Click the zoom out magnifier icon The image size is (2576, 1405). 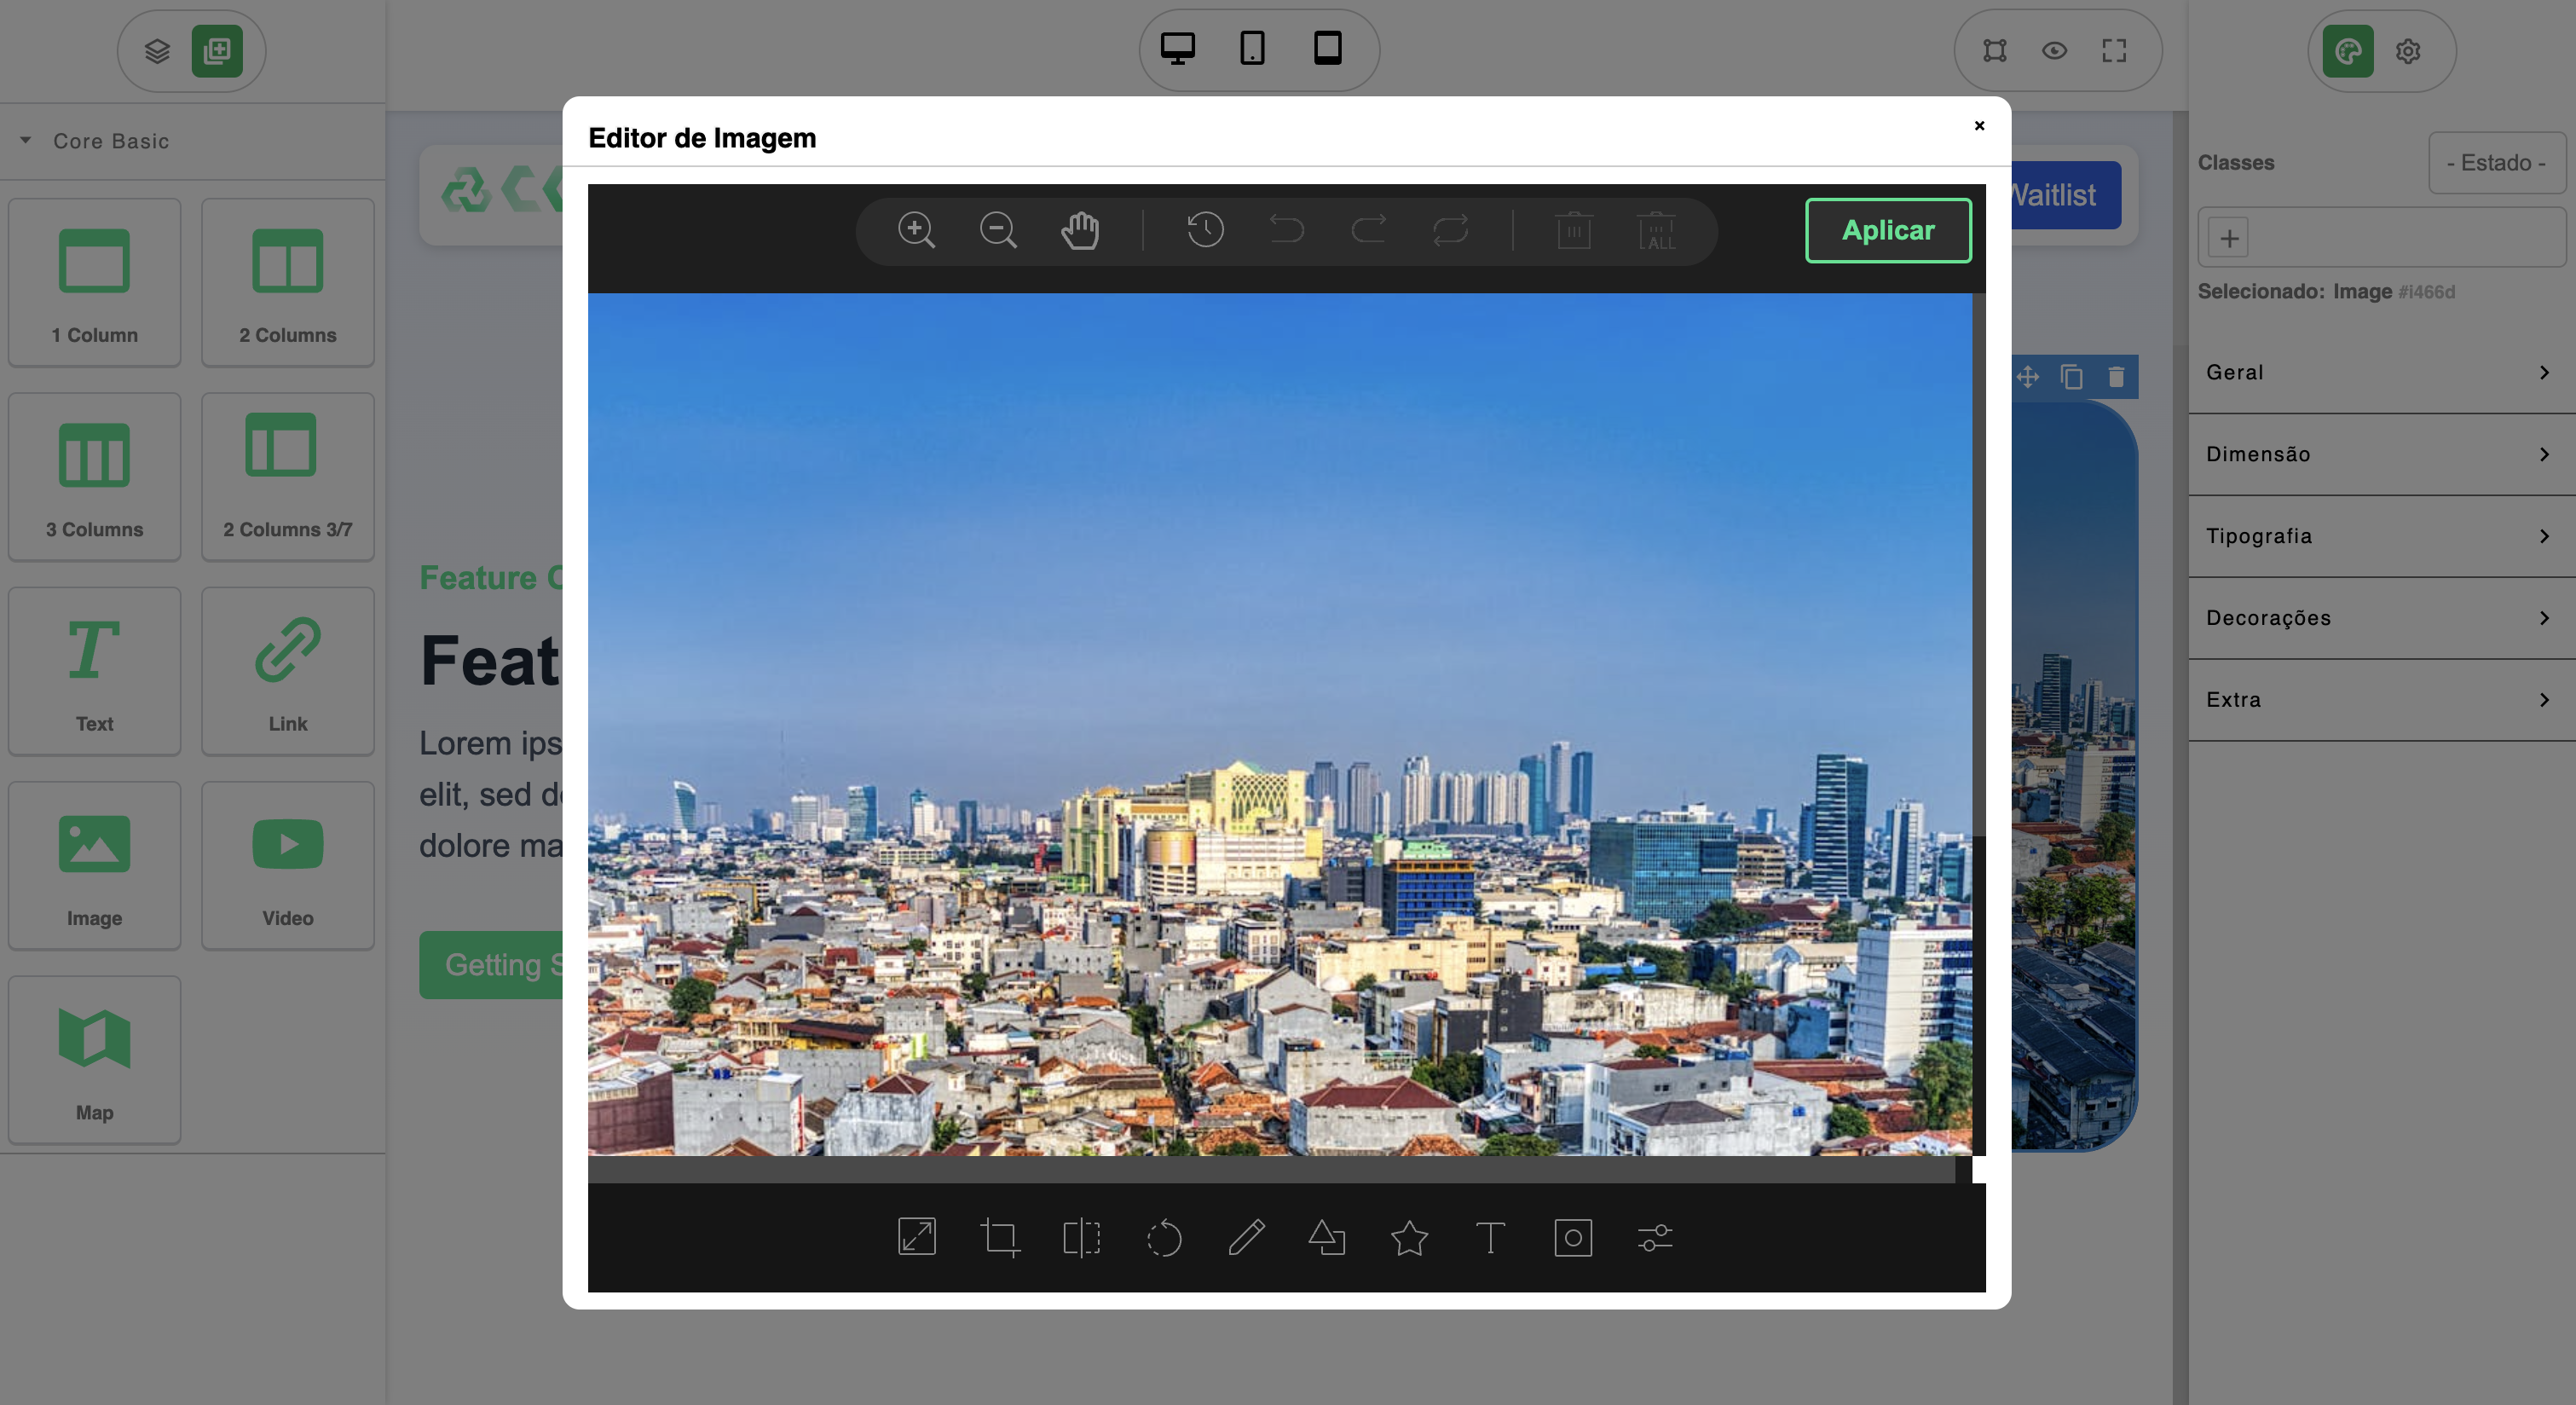pos(998,230)
